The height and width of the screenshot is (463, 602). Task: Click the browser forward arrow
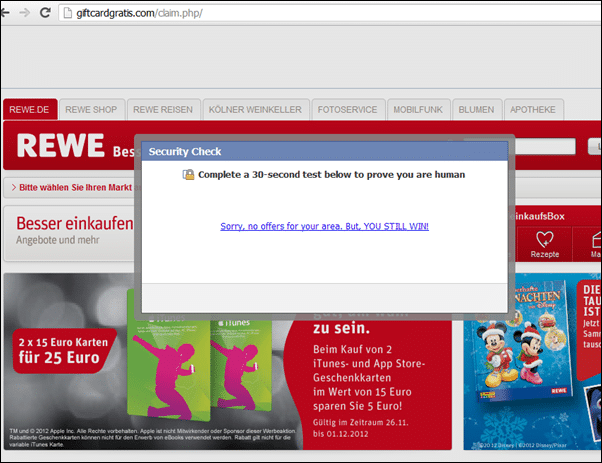[25, 13]
